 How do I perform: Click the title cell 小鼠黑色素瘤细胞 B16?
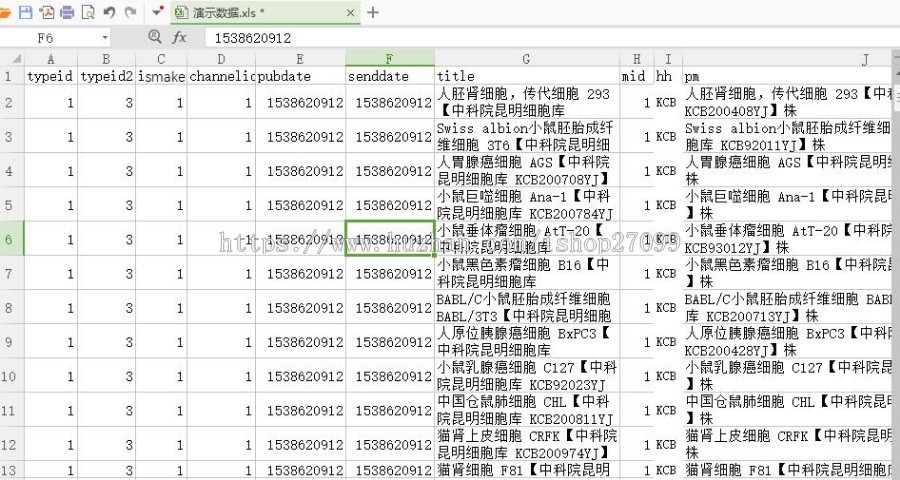pos(526,273)
